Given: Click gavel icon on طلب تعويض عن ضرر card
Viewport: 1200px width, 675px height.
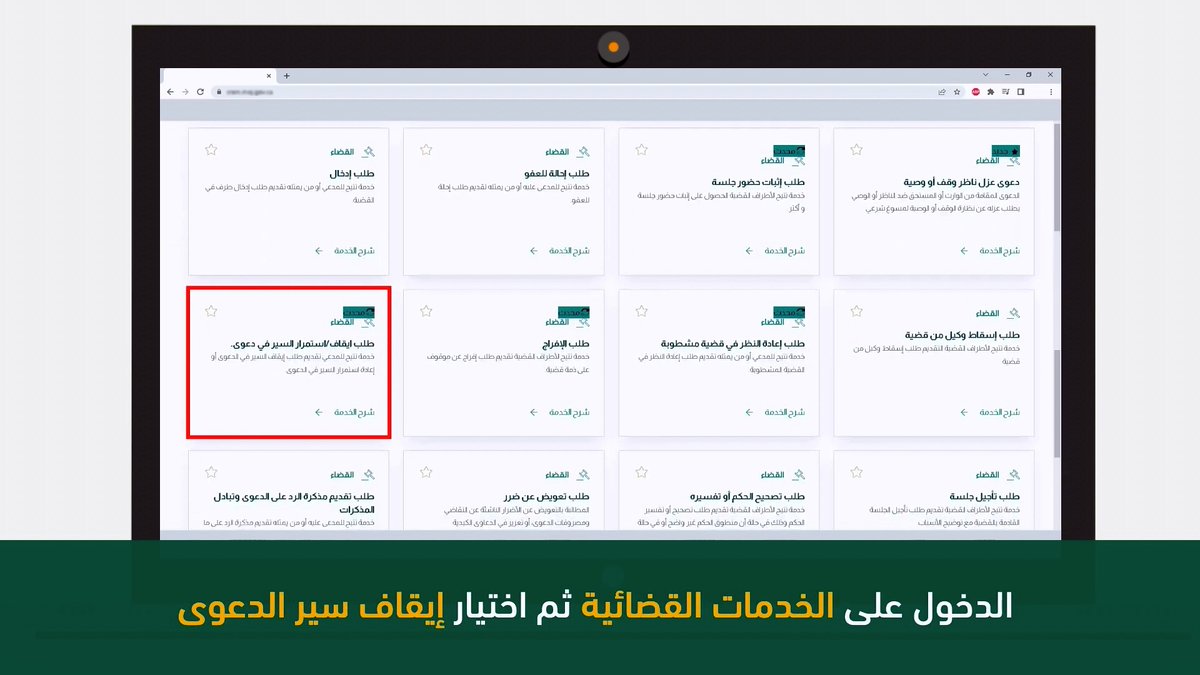Looking at the screenshot, I should click(583, 474).
